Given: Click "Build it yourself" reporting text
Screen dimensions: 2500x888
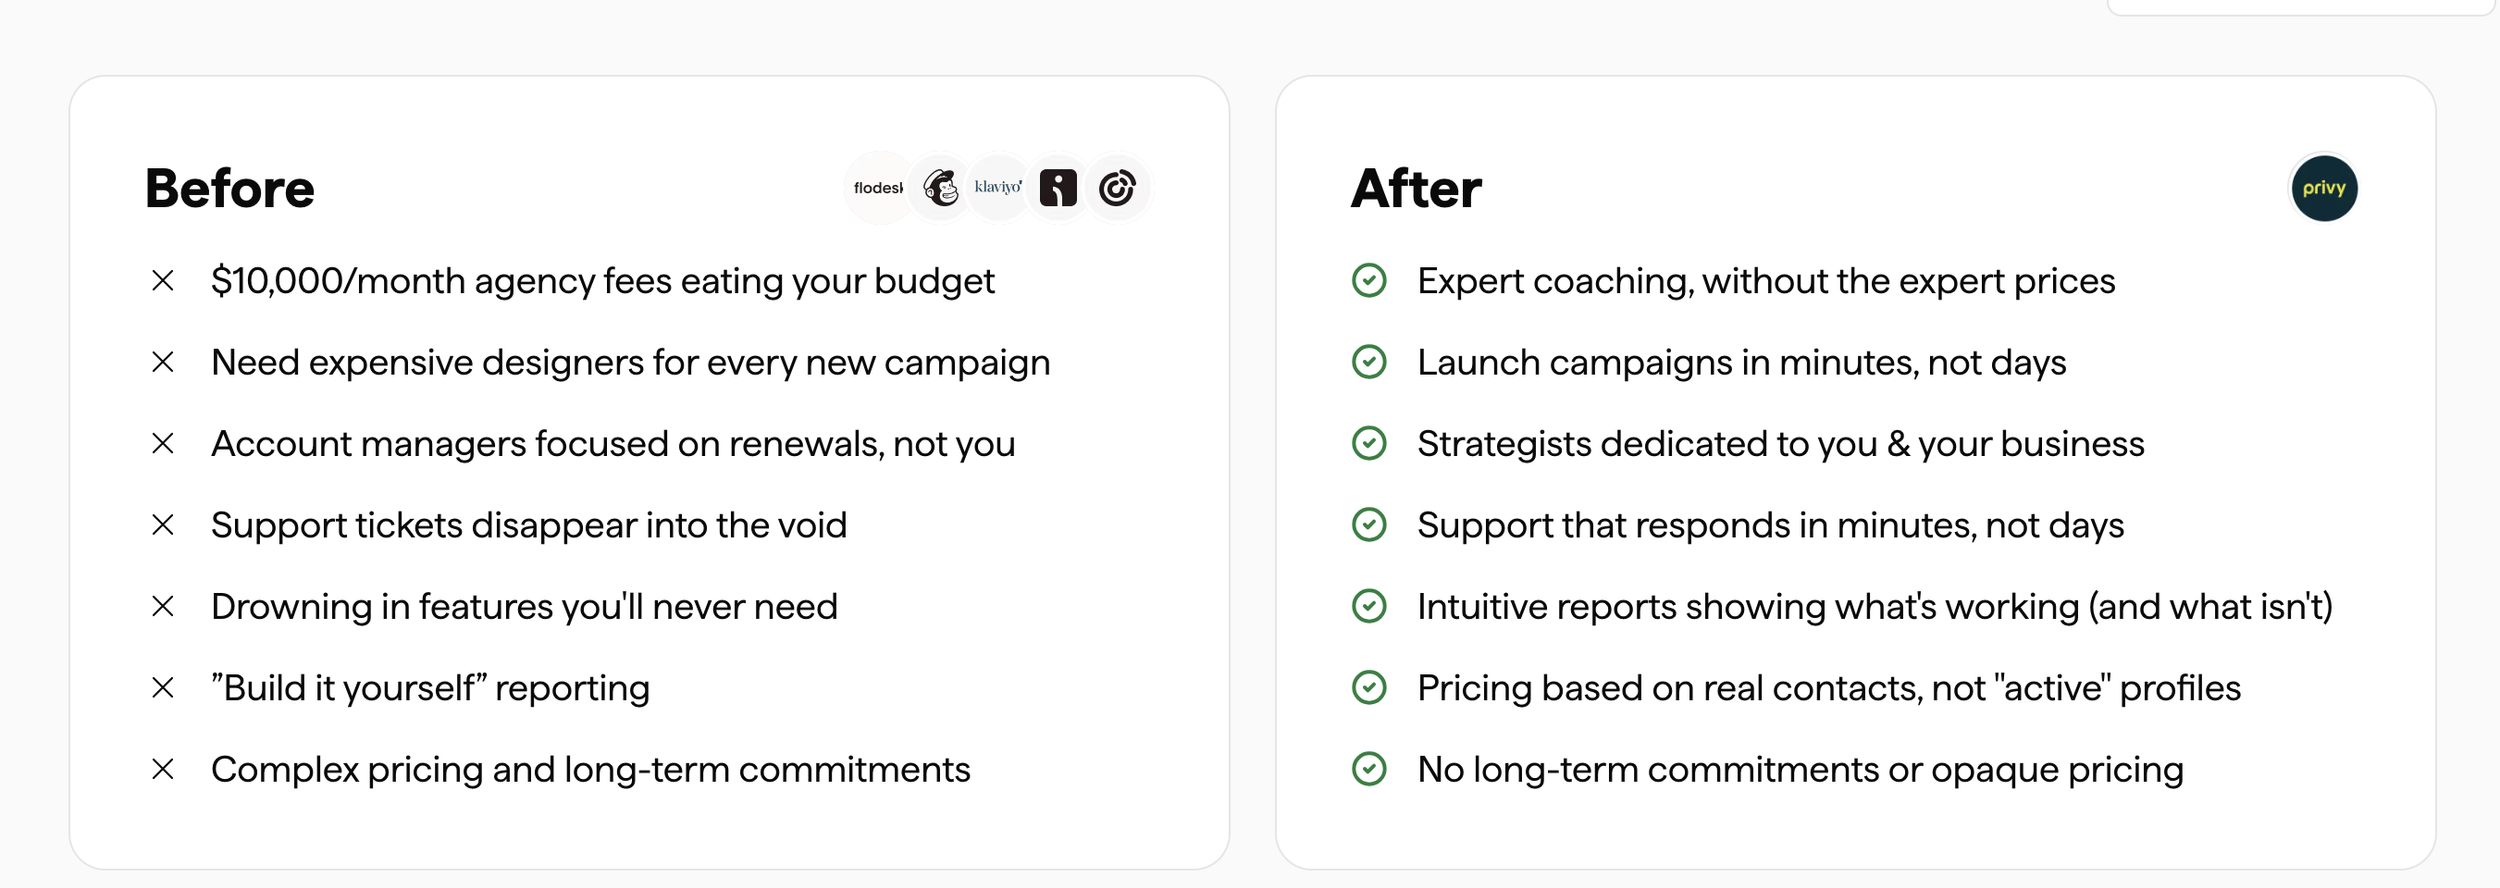Looking at the screenshot, I should 430,688.
